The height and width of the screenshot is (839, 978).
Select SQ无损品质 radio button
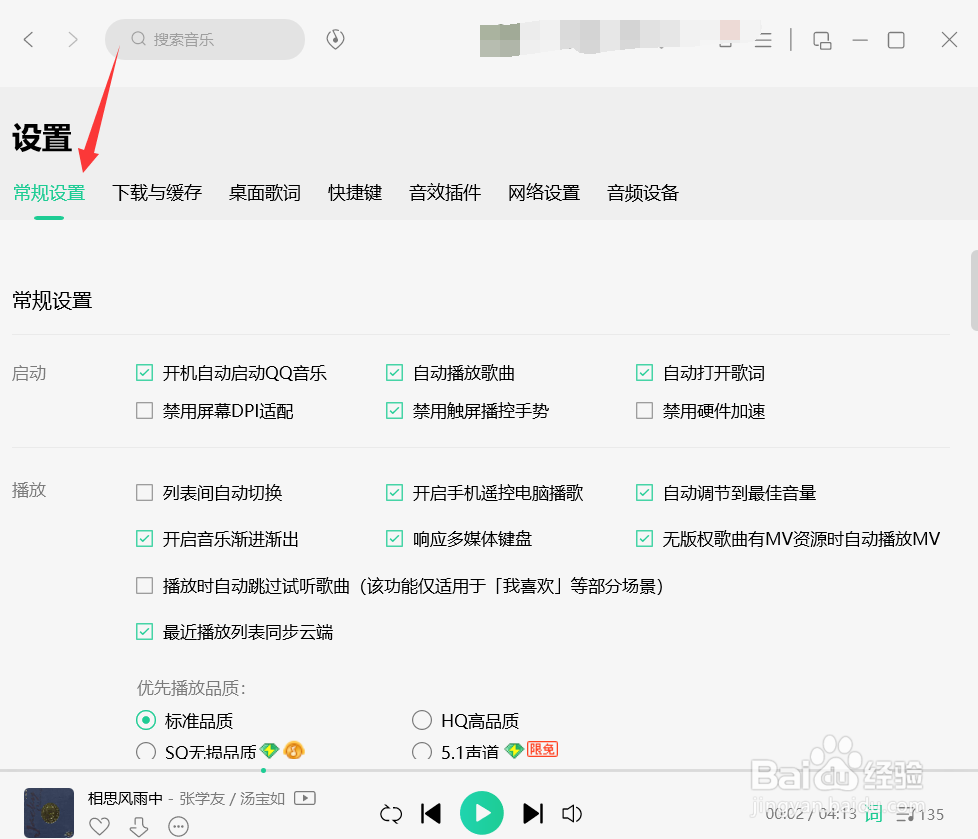coord(146,751)
